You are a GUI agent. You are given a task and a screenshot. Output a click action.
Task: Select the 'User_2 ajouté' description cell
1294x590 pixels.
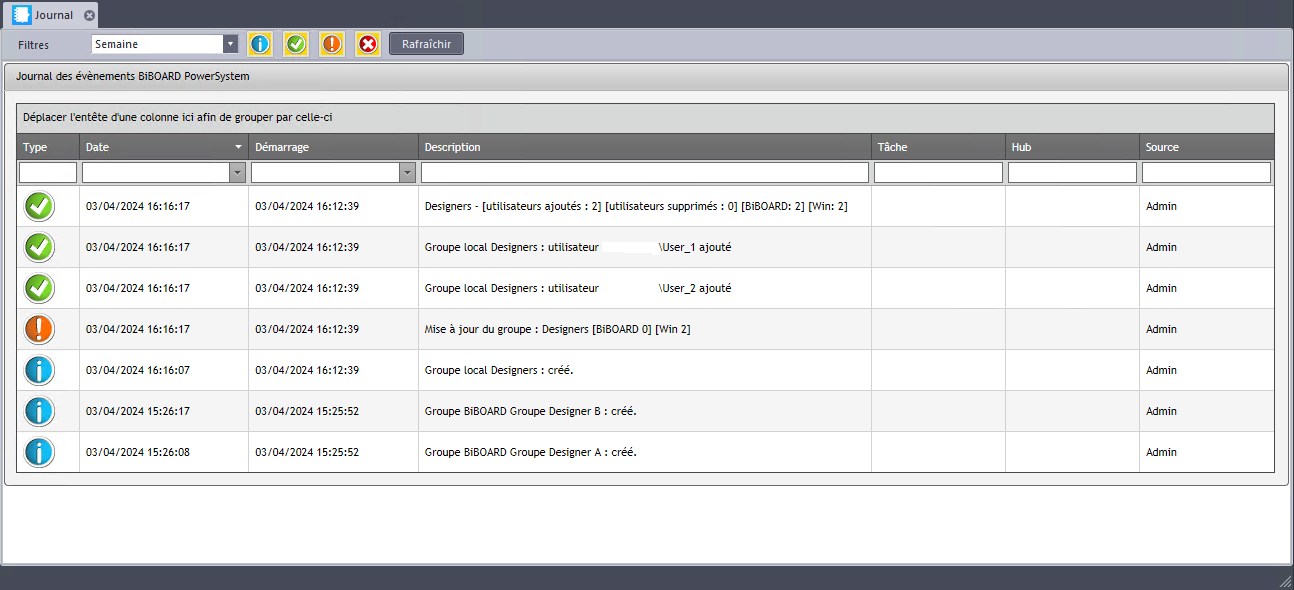[x=644, y=288]
